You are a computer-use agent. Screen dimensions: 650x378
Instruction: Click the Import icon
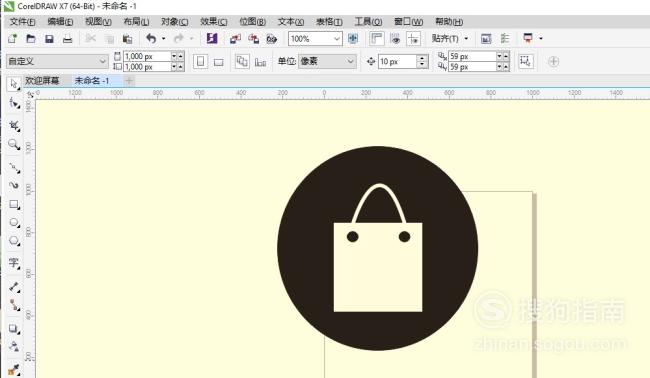pos(235,39)
